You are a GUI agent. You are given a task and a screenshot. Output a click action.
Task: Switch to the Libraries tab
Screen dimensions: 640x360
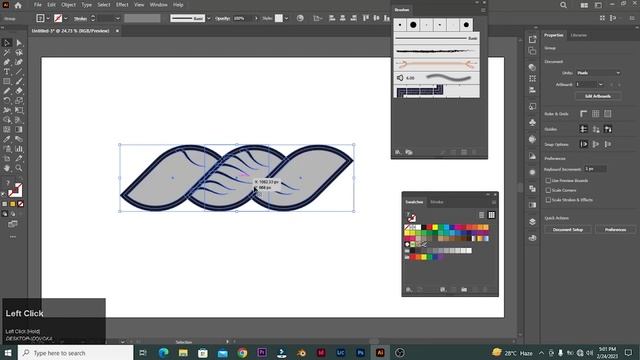click(578, 36)
